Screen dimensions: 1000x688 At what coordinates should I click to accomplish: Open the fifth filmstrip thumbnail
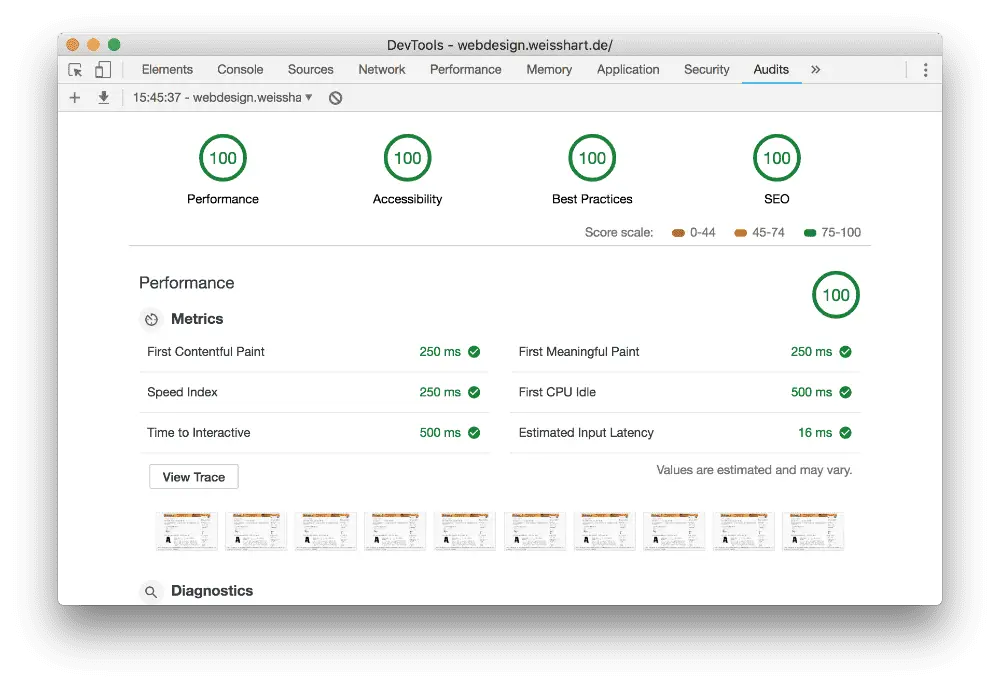point(465,531)
